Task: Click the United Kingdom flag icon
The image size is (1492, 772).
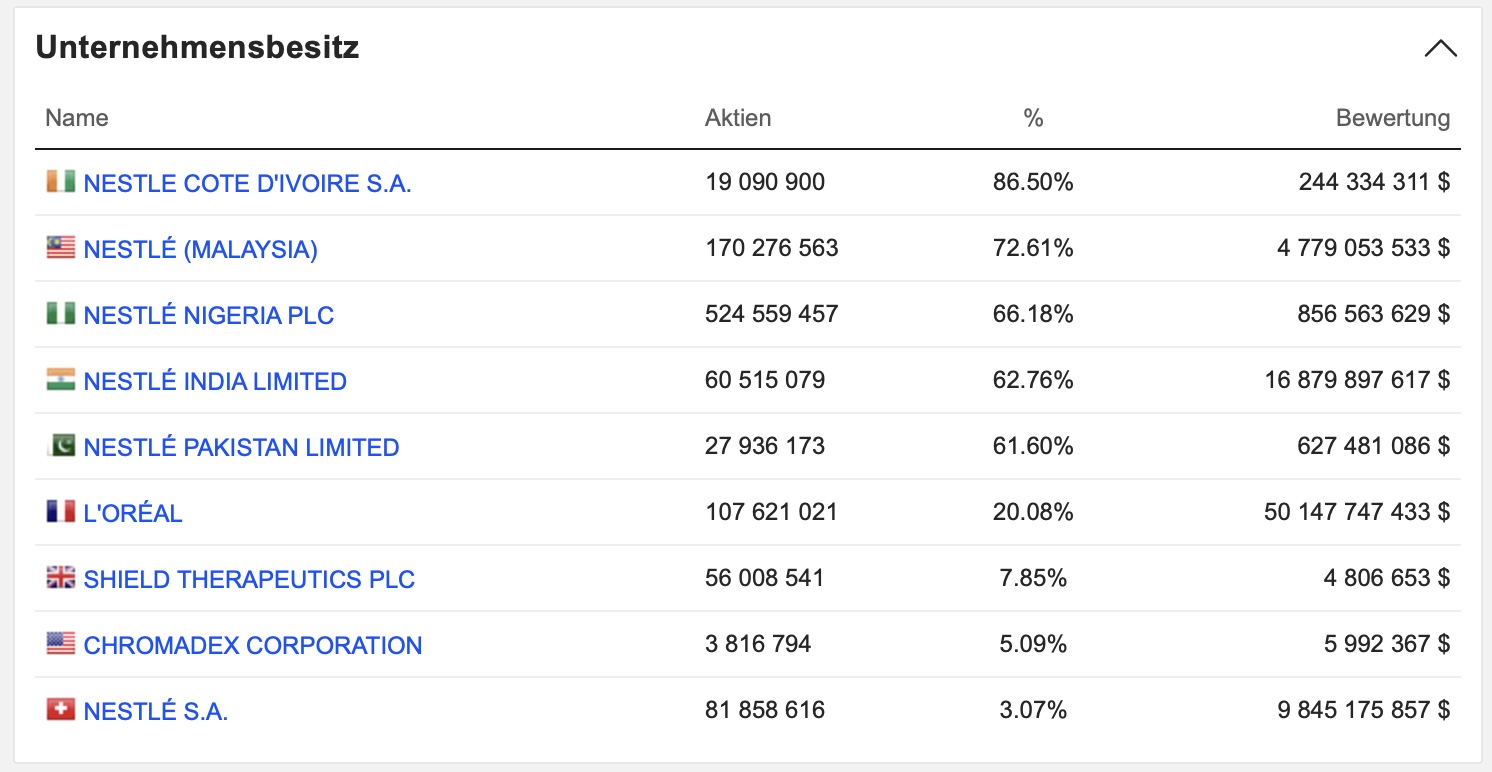Action: [61, 578]
